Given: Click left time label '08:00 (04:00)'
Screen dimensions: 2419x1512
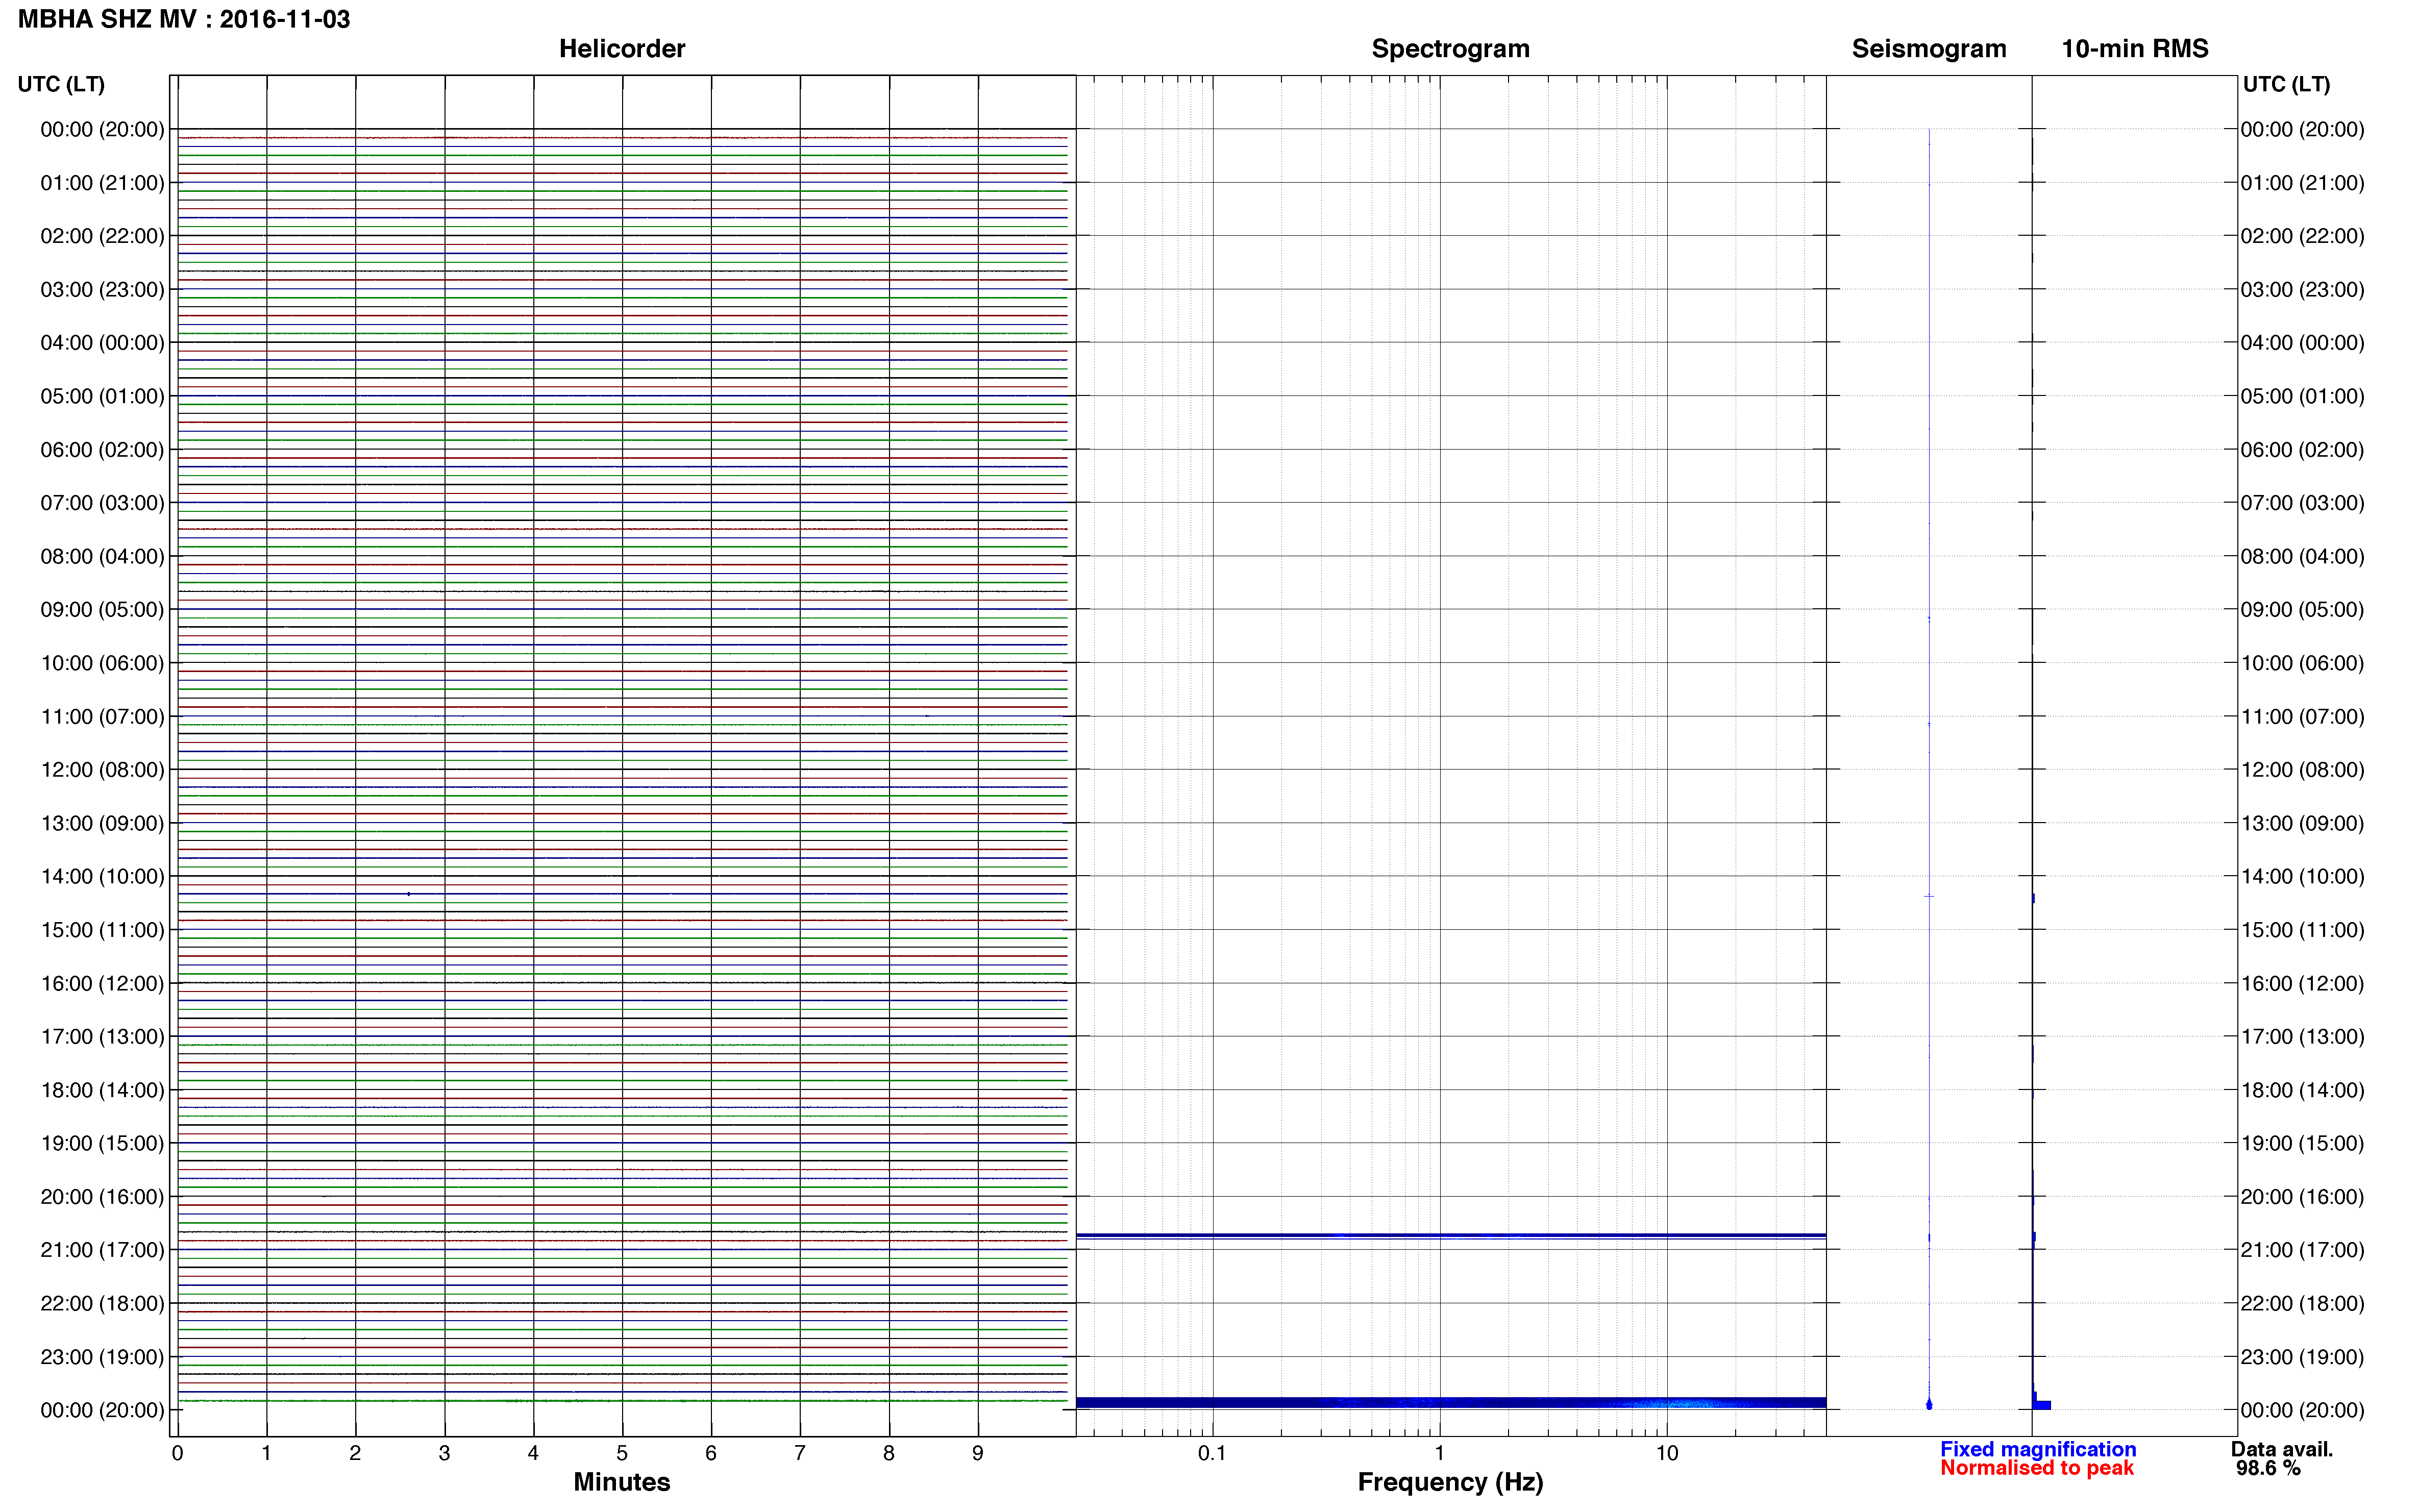Looking at the screenshot, I should 102,556.
